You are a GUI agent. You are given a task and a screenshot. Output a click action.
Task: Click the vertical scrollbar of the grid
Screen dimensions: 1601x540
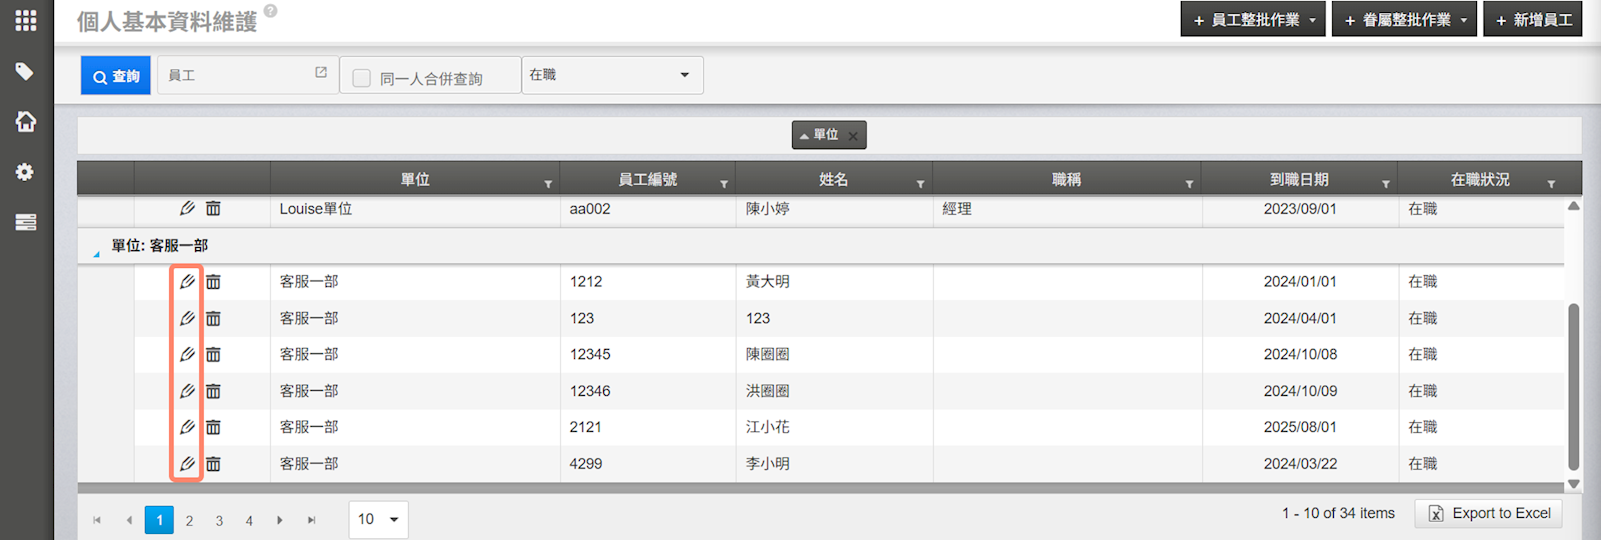point(1573,386)
